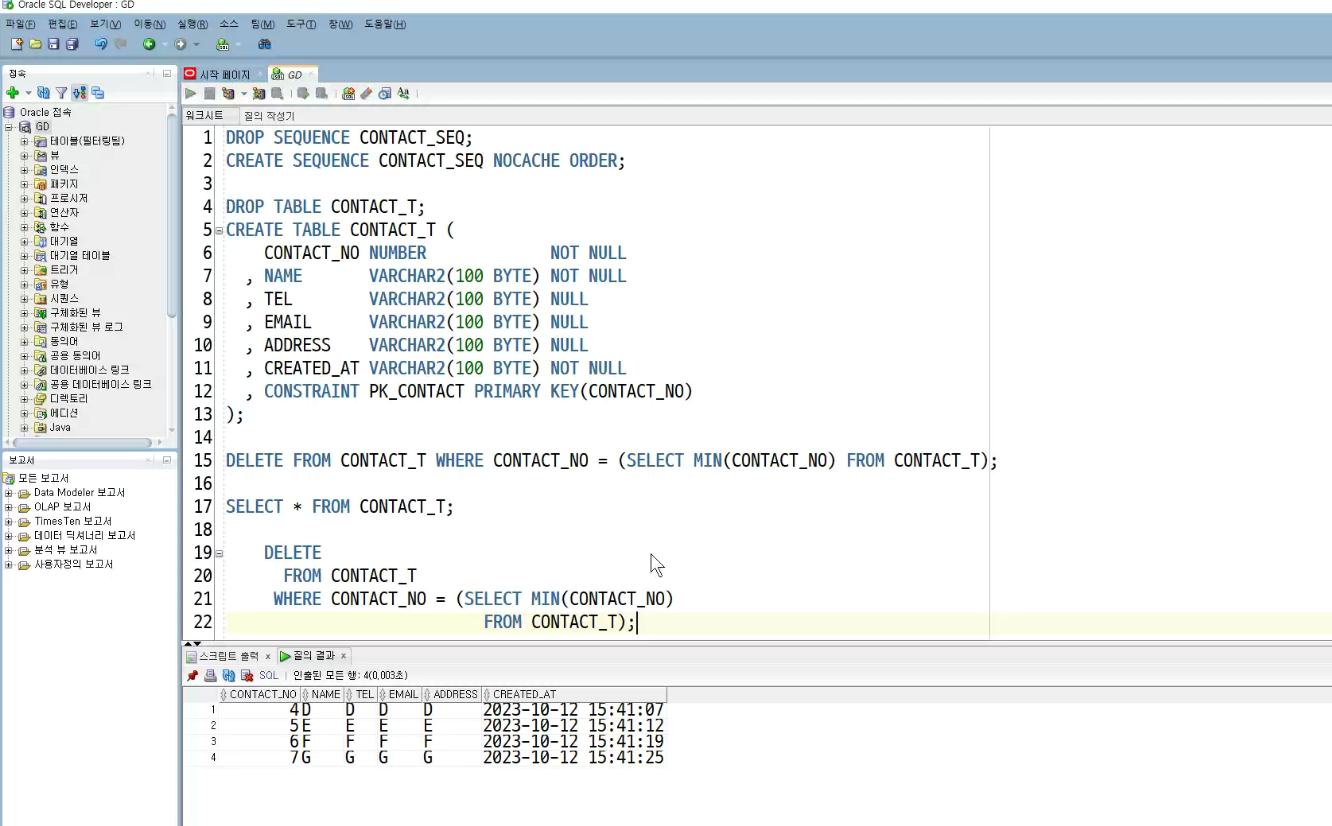Switch to 질의 작성기 tab
The height and width of the screenshot is (826, 1332).
[269, 116]
